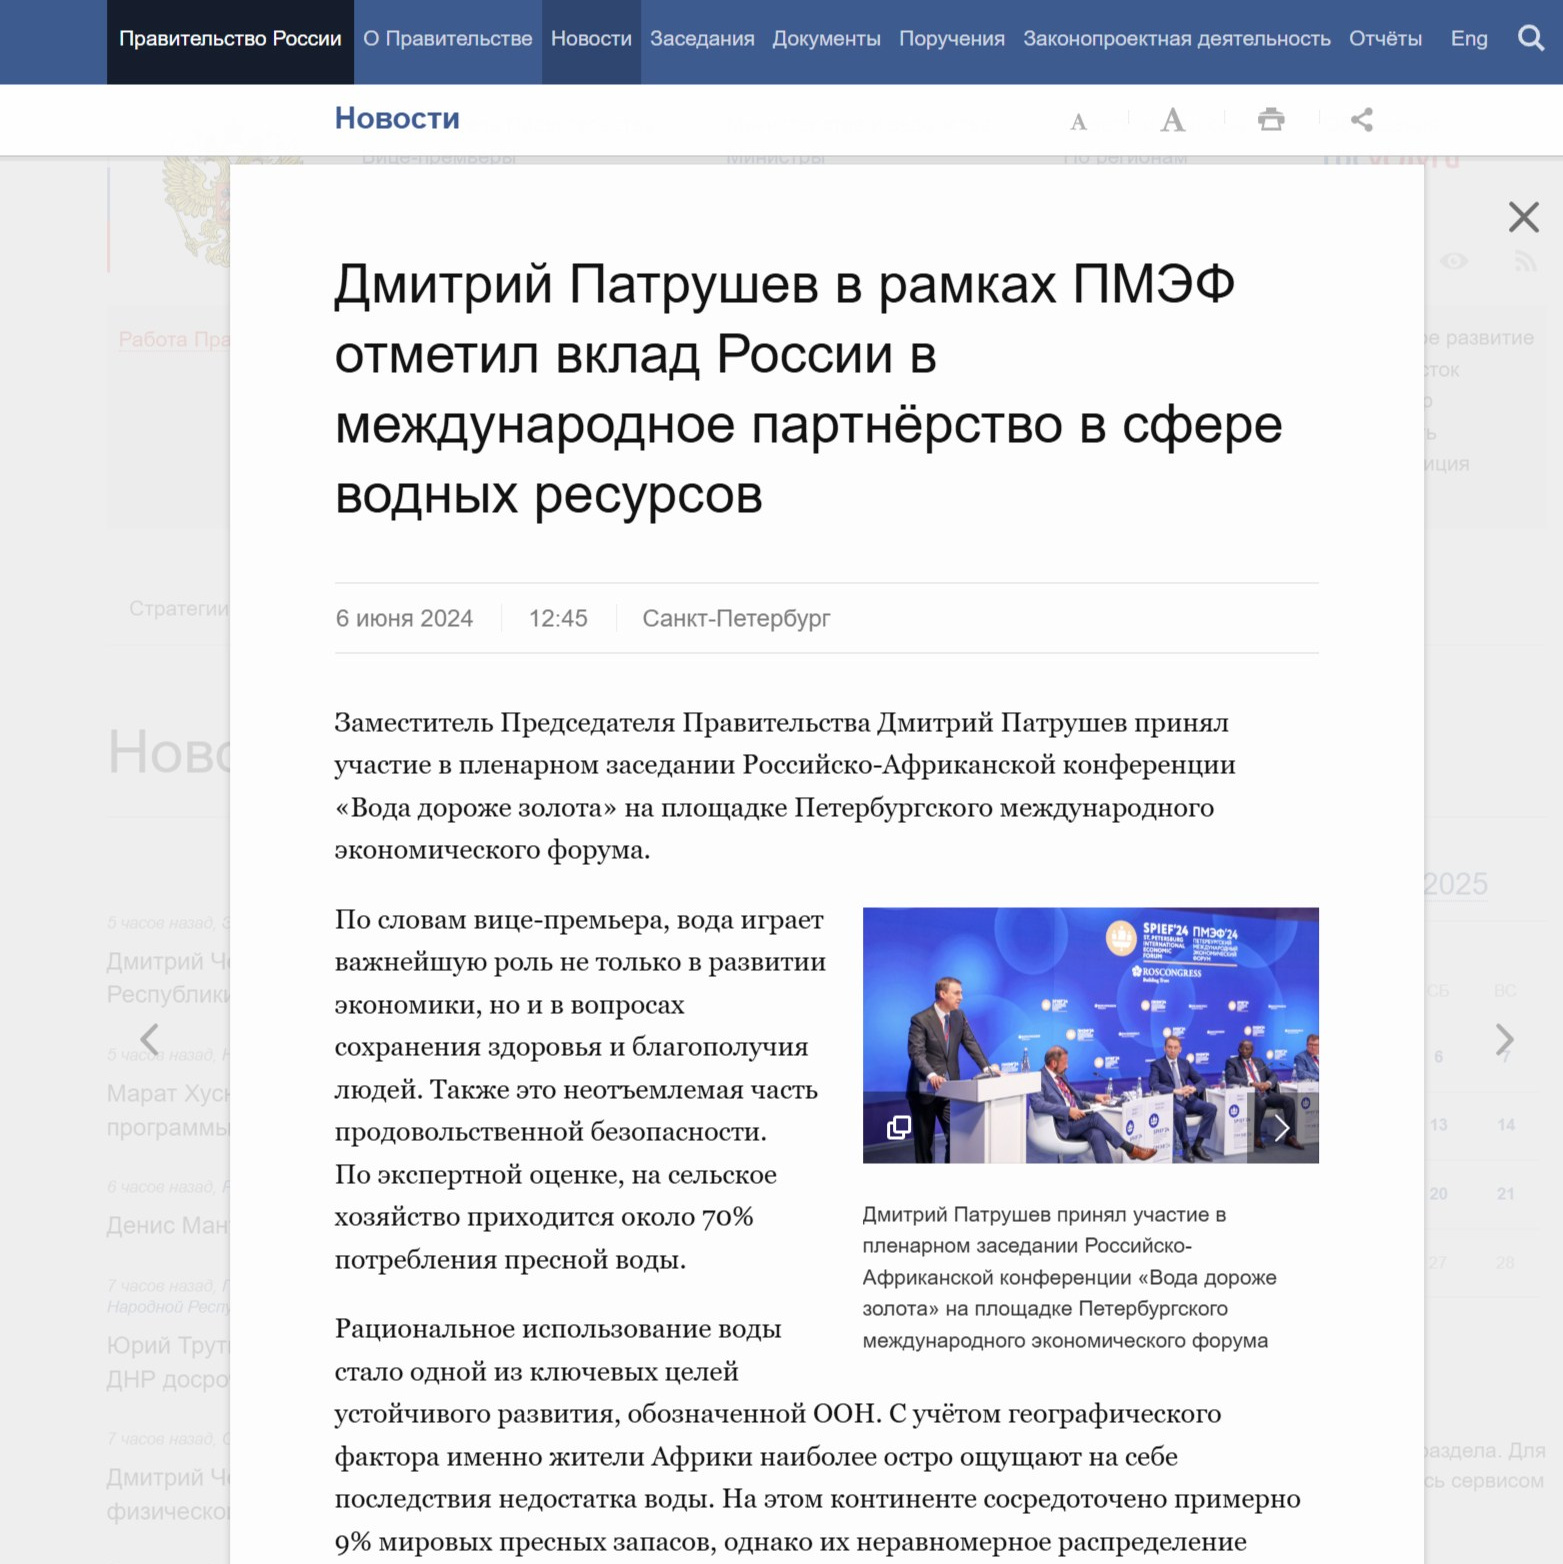This screenshot has height=1564, width=1563.
Task: Open the Документы section
Action: [x=826, y=39]
